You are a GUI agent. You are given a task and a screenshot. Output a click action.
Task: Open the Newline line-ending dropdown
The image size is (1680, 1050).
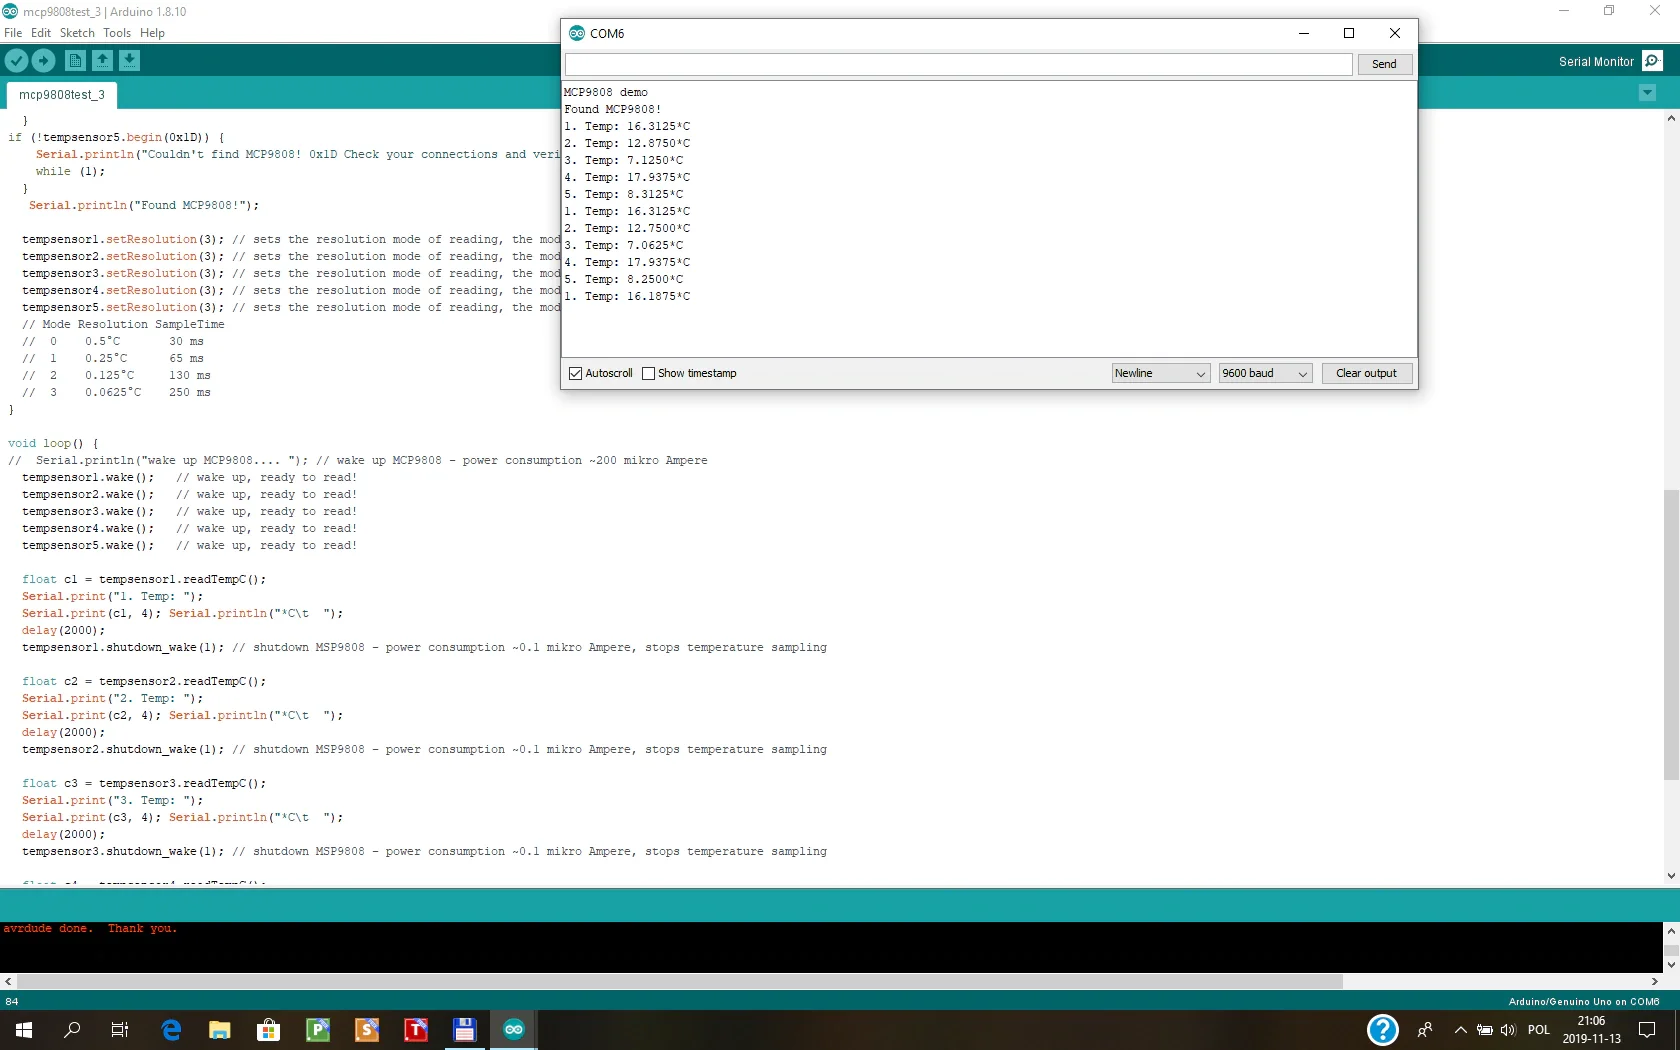point(1161,373)
